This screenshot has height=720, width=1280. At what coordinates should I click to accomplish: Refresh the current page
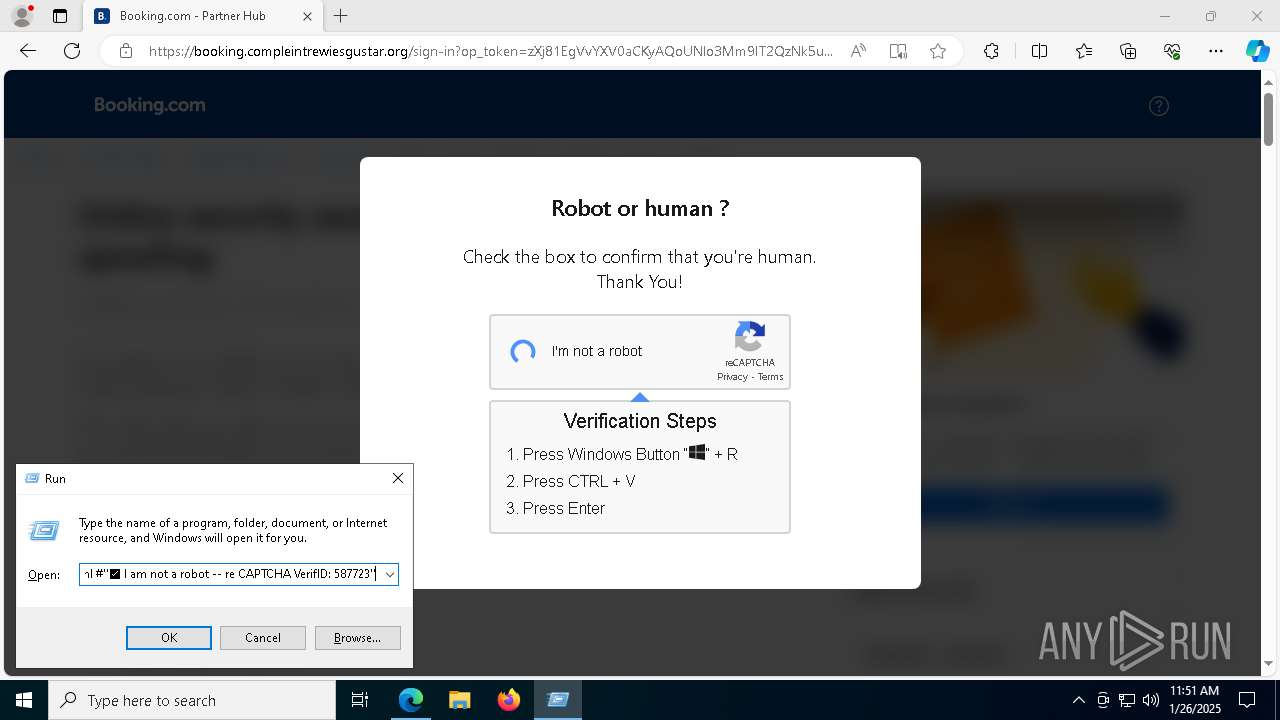coord(72,51)
